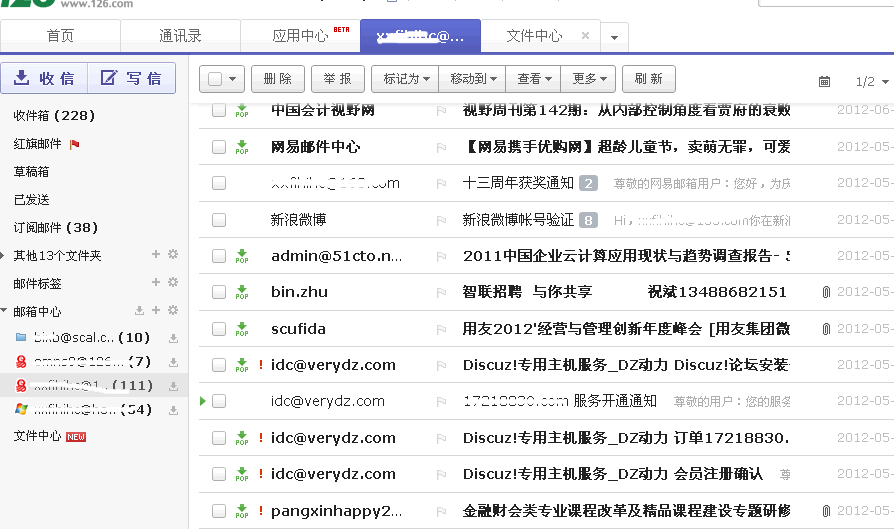
Task: Open 文件中心 in the sidebar
Action: [x=37, y=436]
